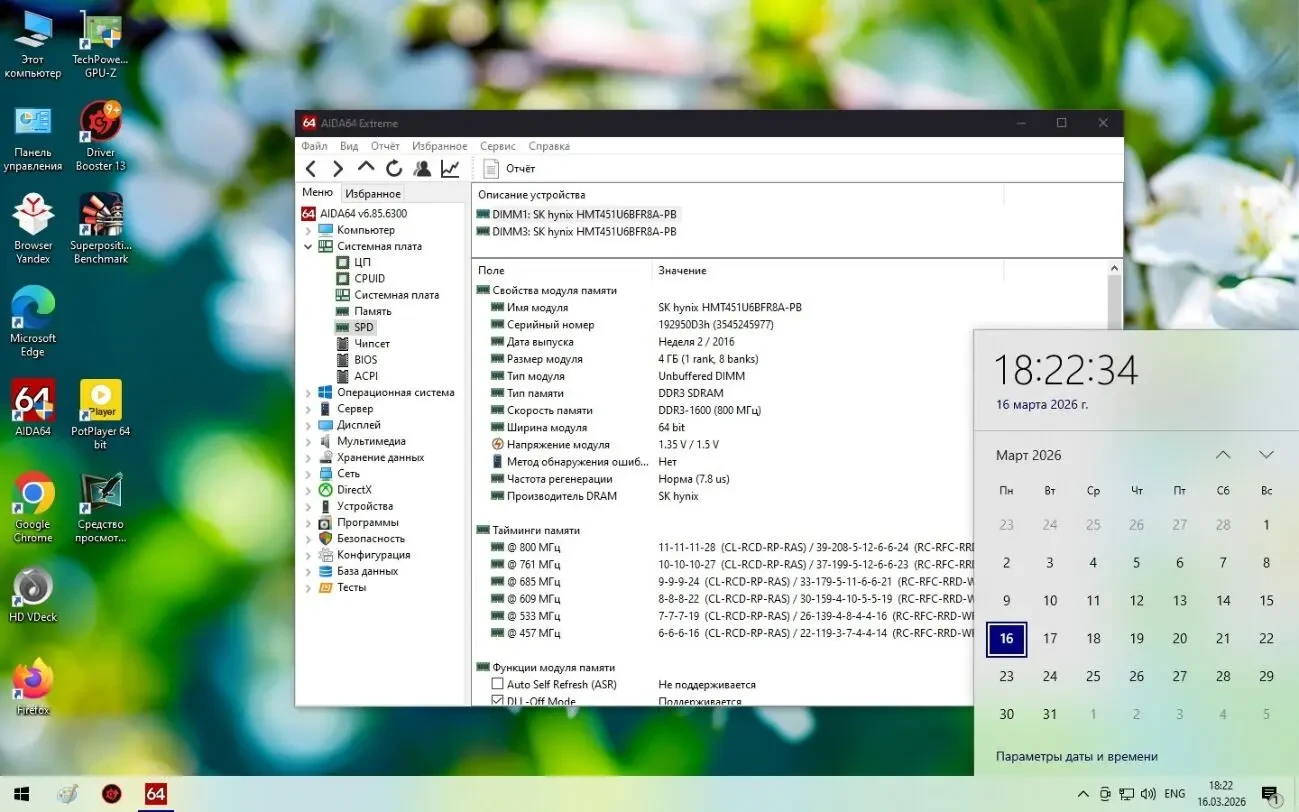This screenshot has height=812, width=1299.
Task: Expand the Дисплей tree node
Action: click(x=309, y=424)
